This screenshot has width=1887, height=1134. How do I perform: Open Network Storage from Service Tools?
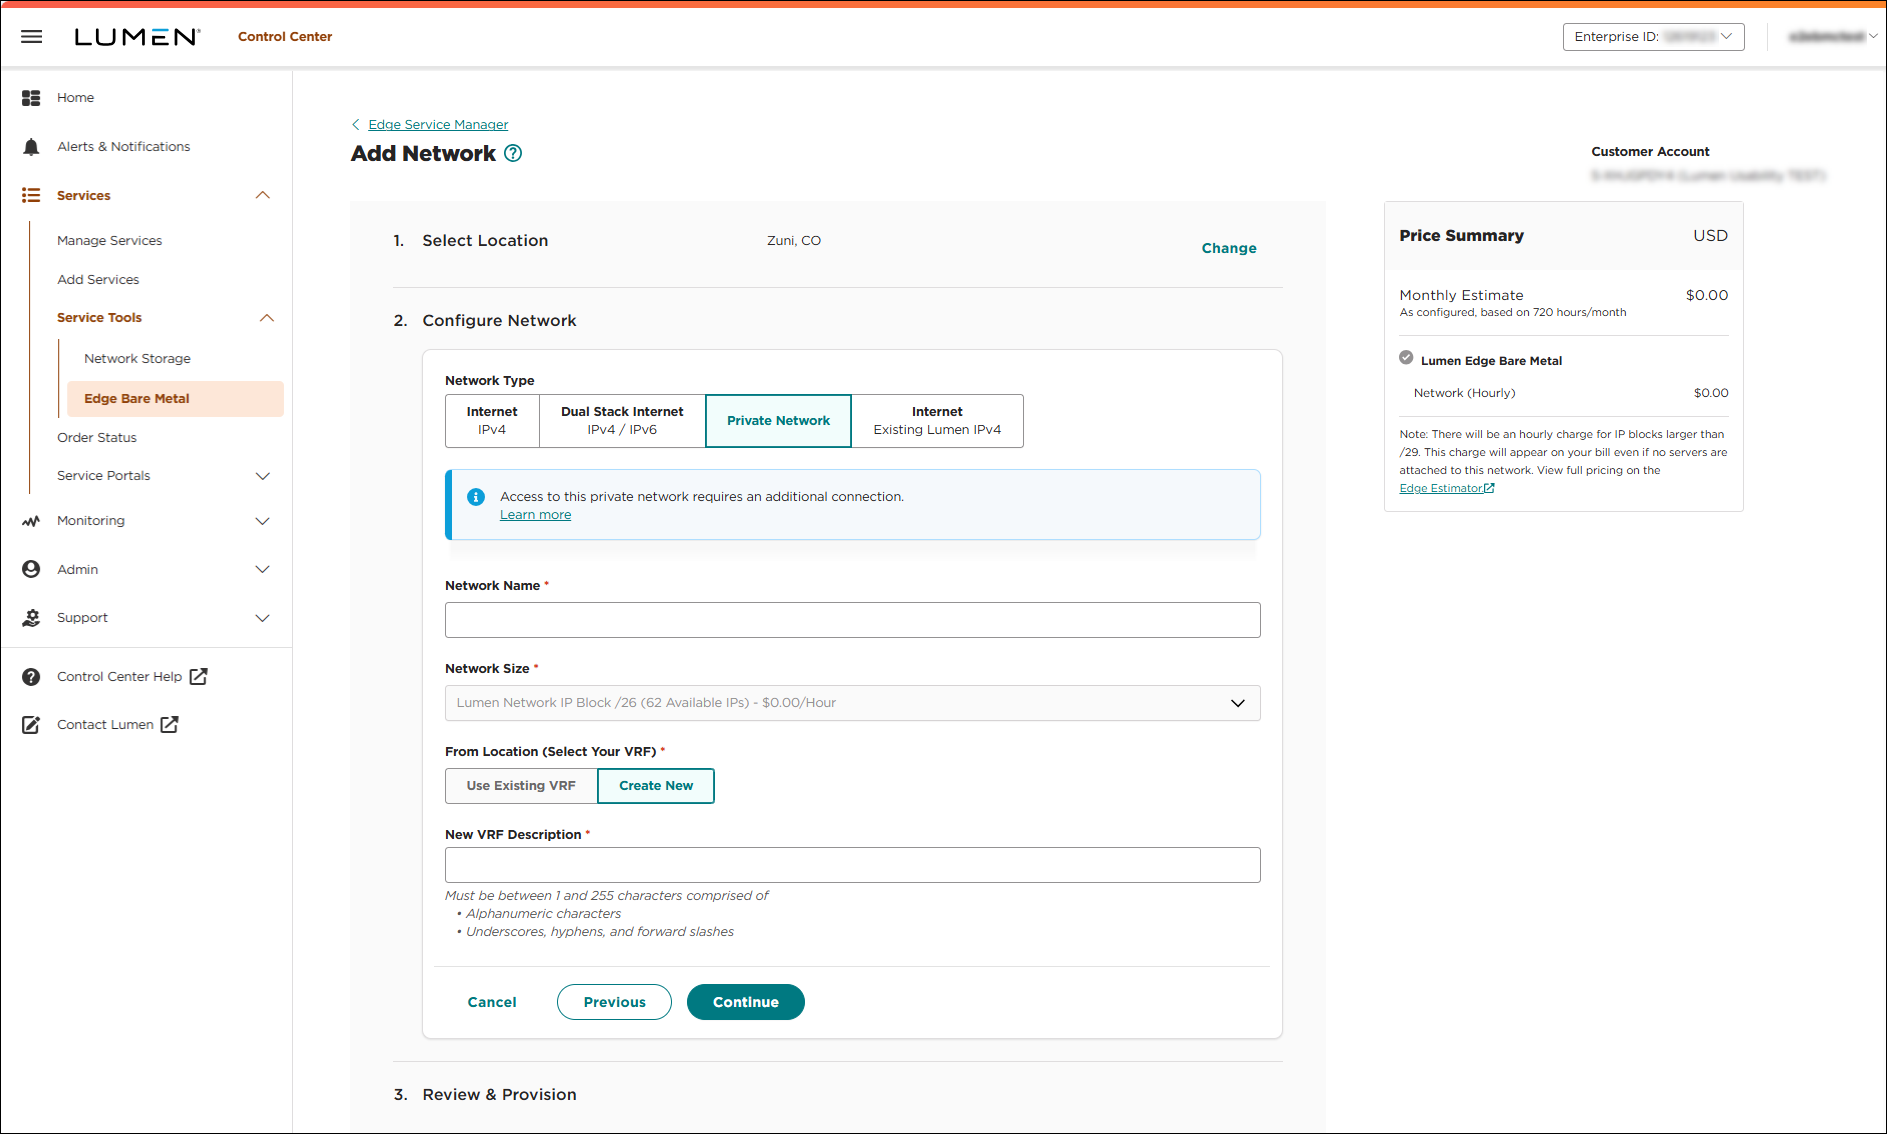[x=138, y=358]
